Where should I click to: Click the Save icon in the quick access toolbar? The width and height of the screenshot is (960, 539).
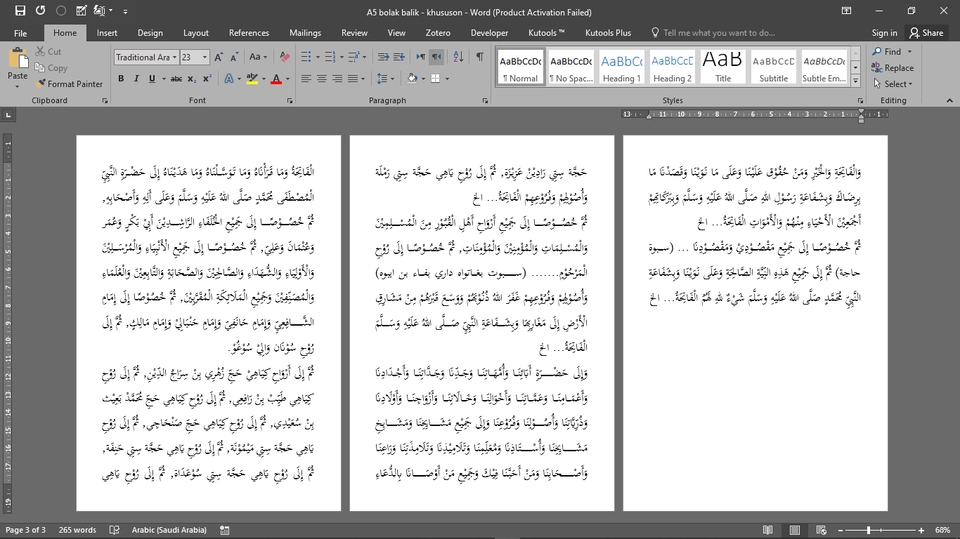(x=19, y=10)
